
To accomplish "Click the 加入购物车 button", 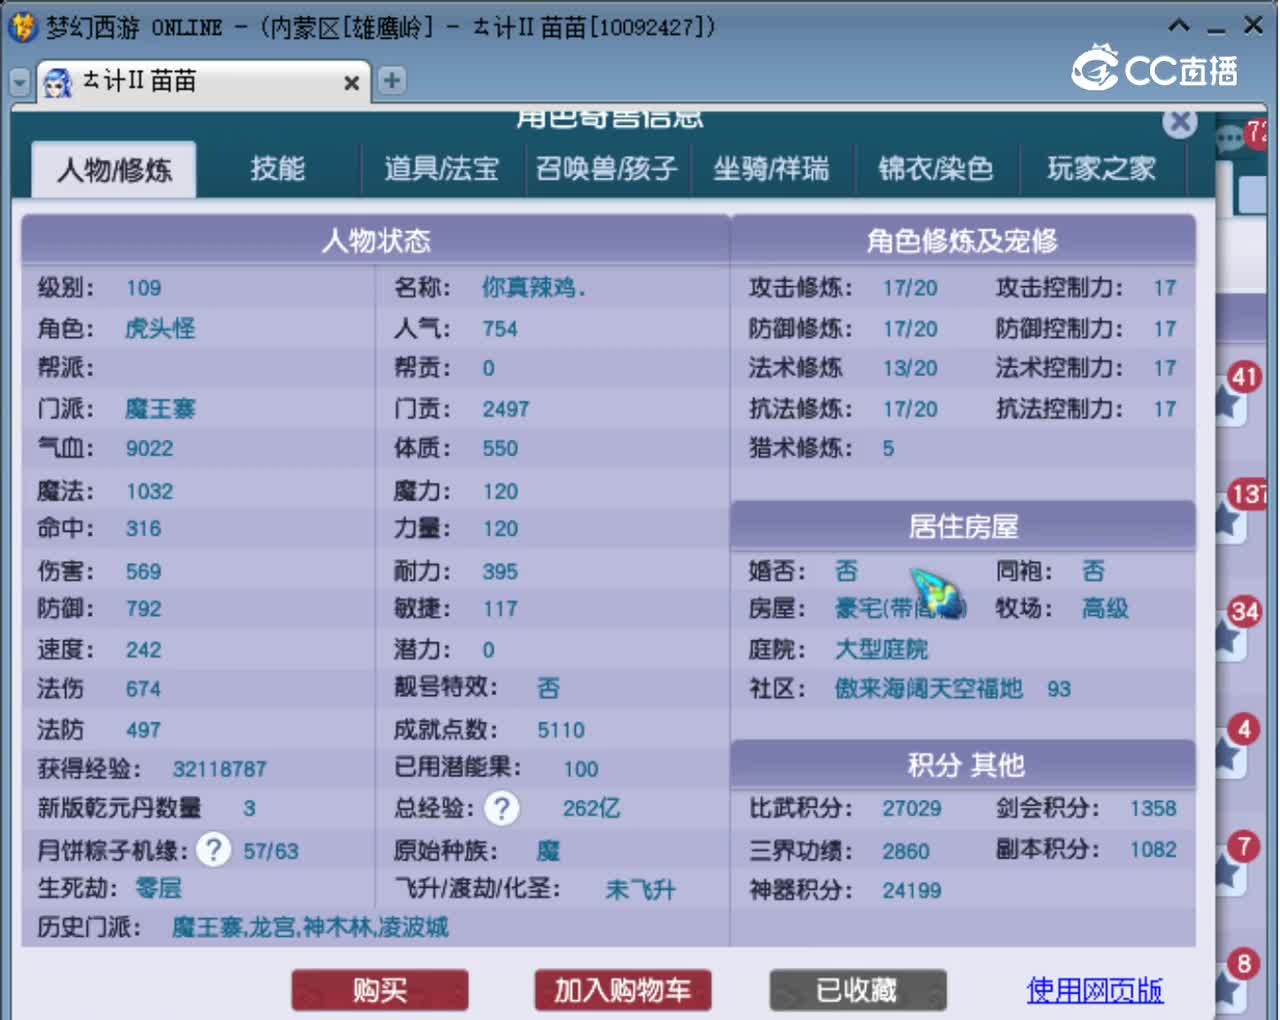I will [622, 990].
